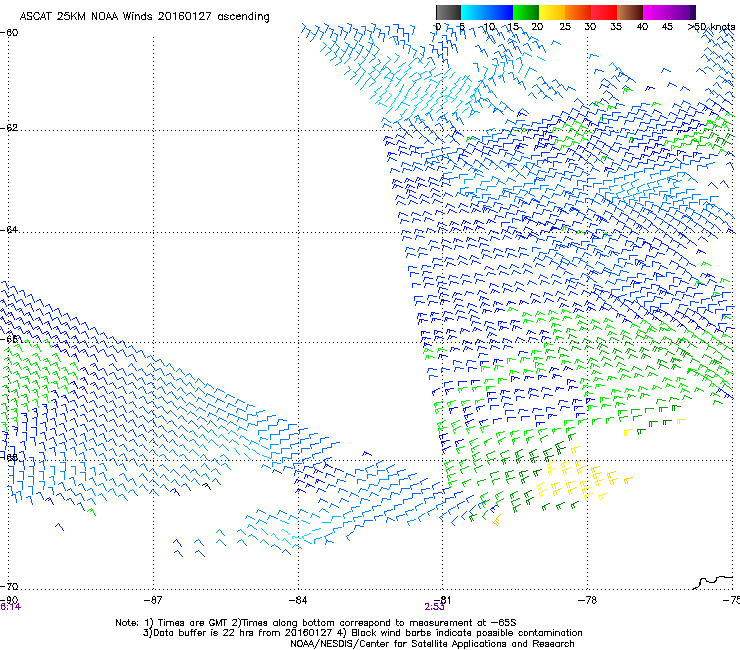Click the ASCAT 25KM NOAA Winds title

click(x=144, y=17)
